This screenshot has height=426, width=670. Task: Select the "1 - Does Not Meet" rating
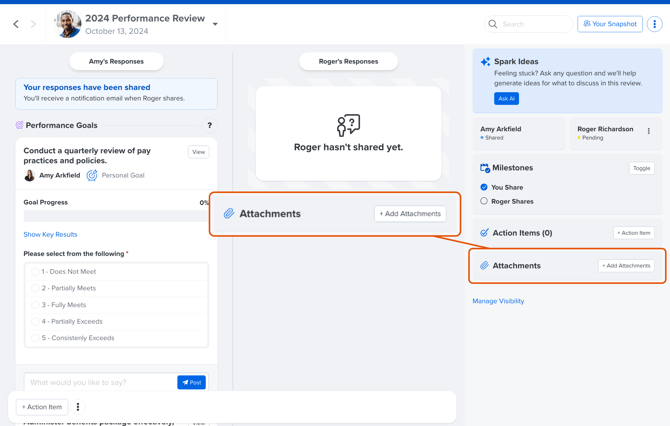tap(35, 272)
